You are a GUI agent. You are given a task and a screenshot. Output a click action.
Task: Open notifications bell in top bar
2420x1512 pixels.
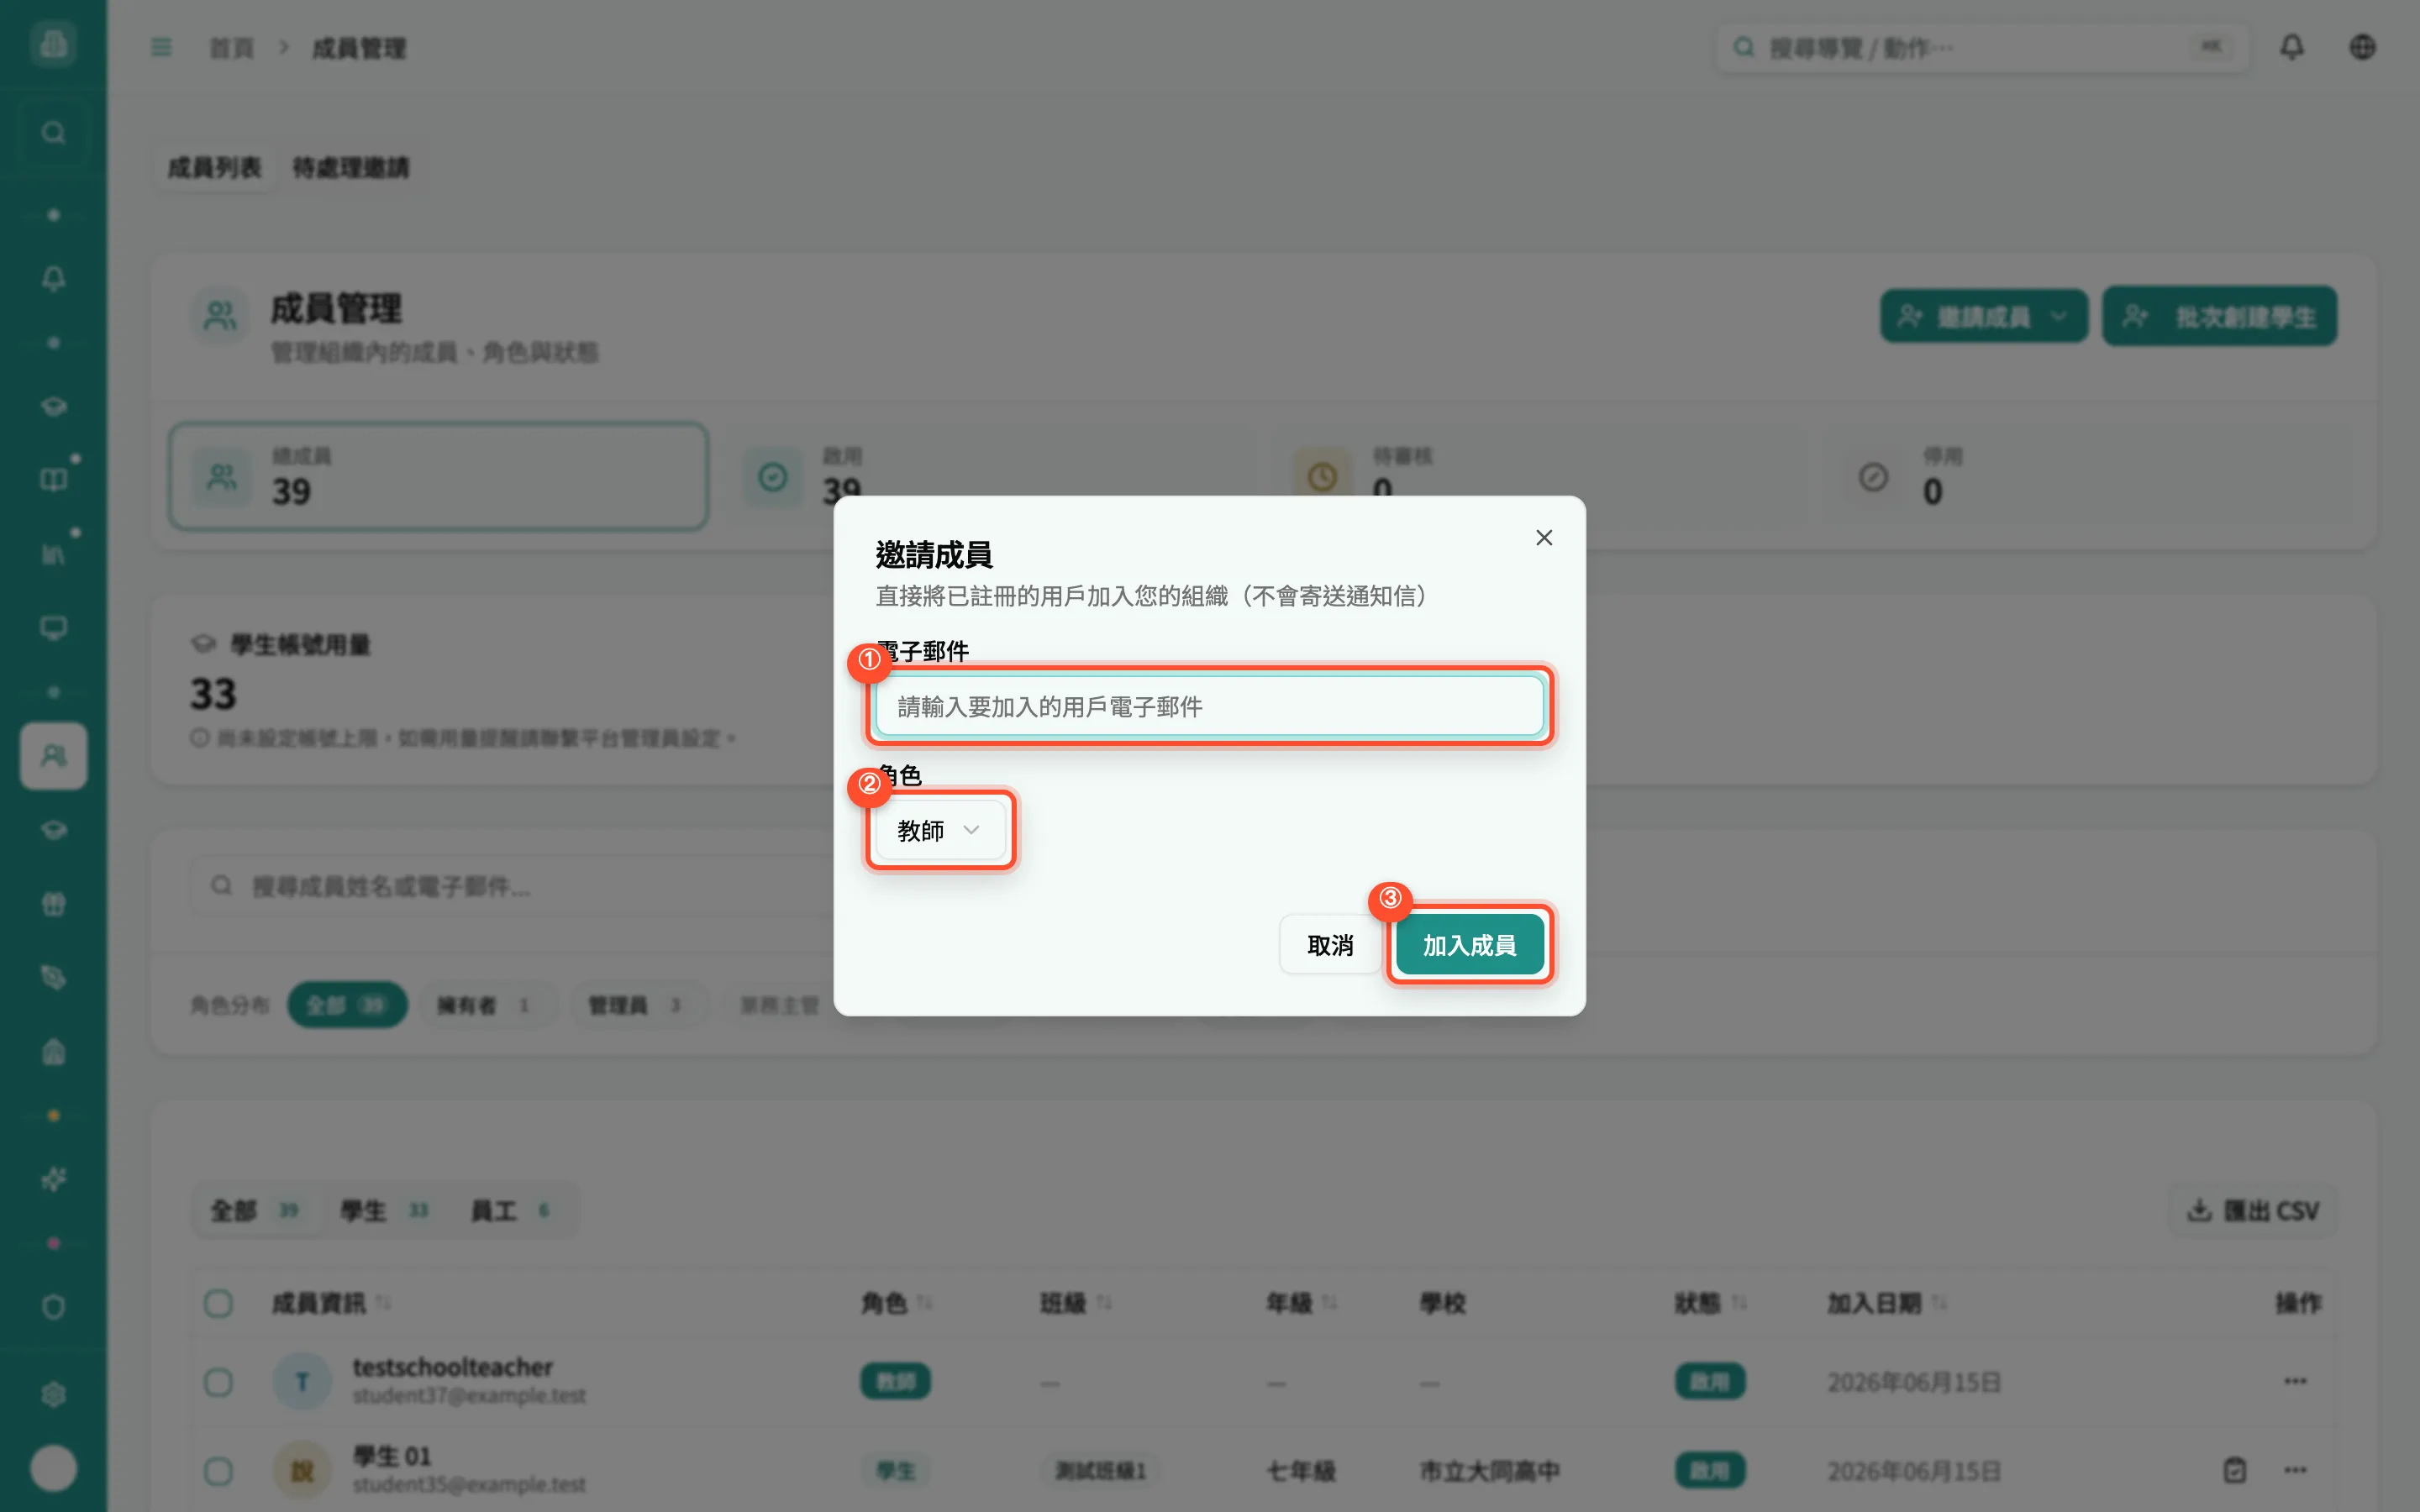pos(2291,47)
